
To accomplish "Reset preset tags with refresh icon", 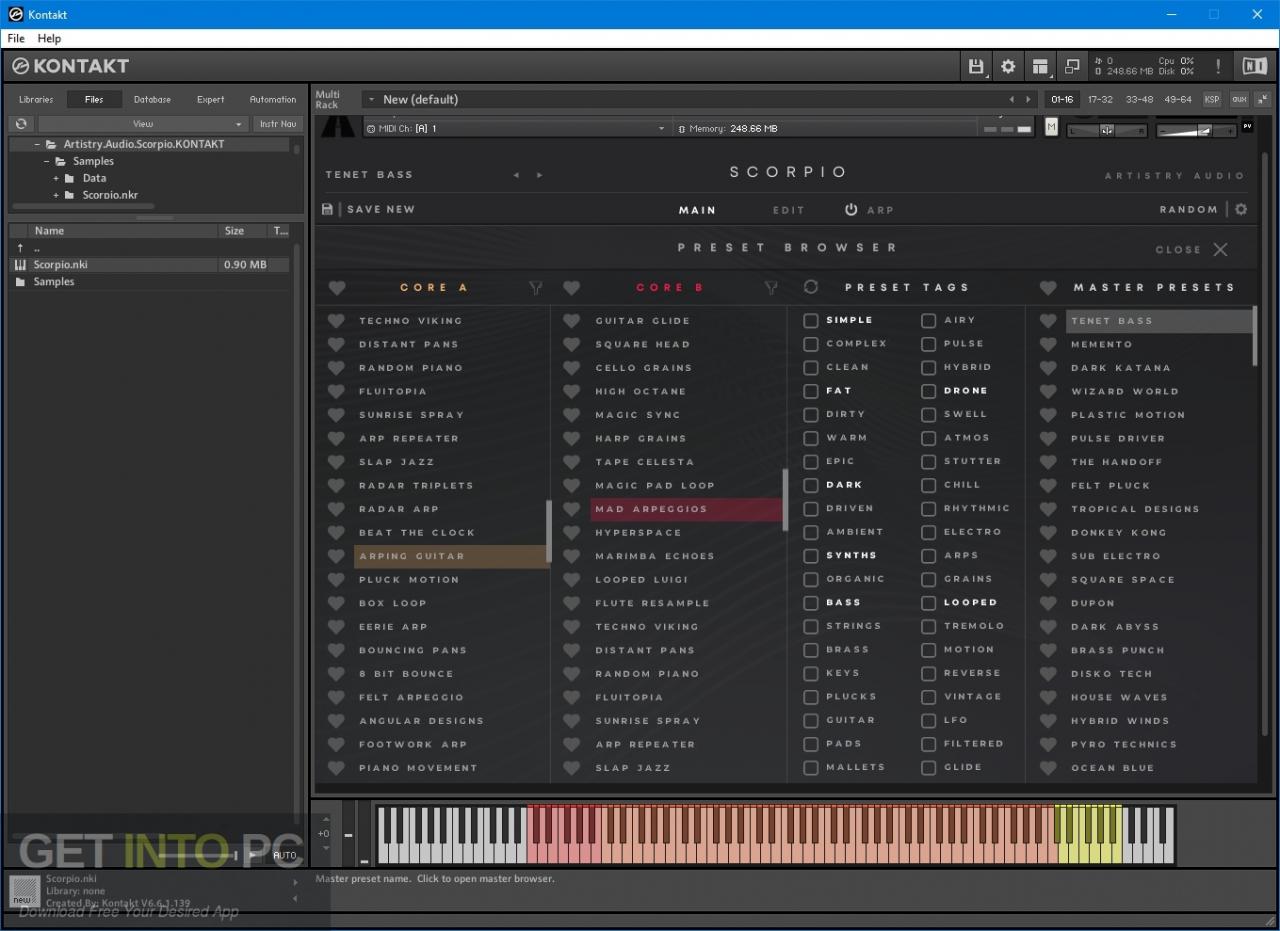I will coord(811,287).
